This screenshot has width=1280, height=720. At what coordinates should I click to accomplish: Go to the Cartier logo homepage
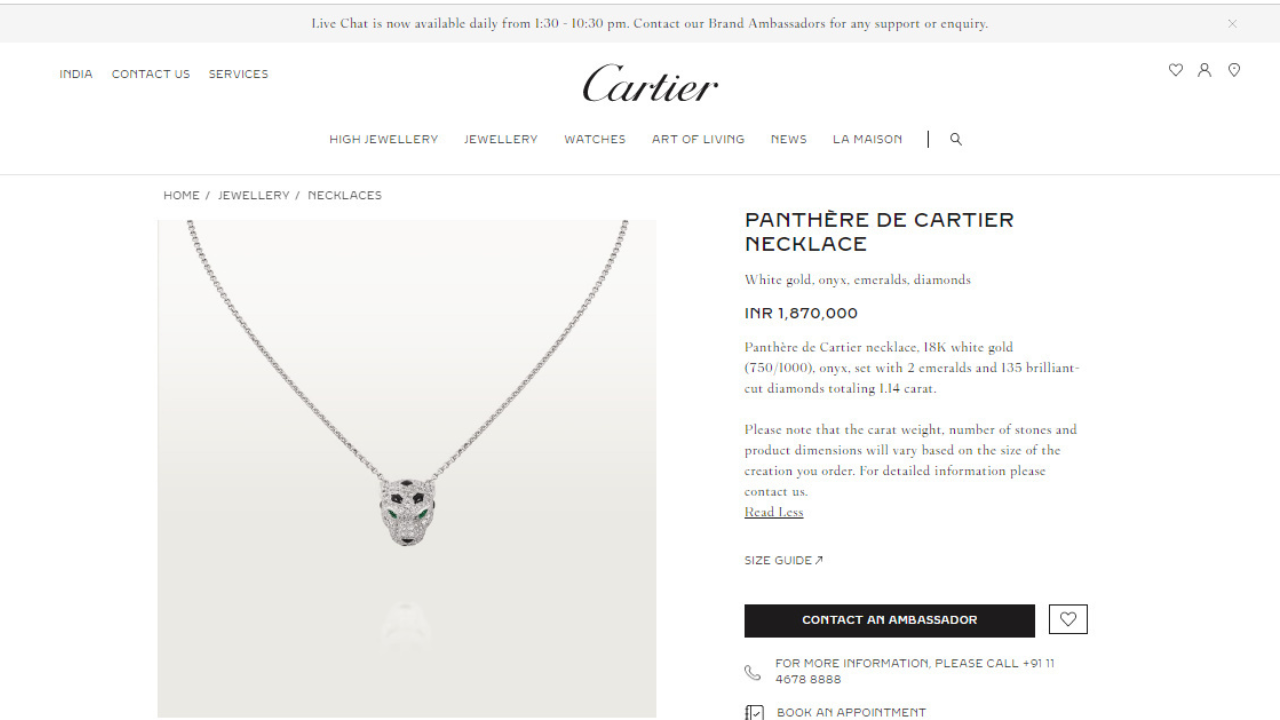(650, 83)
